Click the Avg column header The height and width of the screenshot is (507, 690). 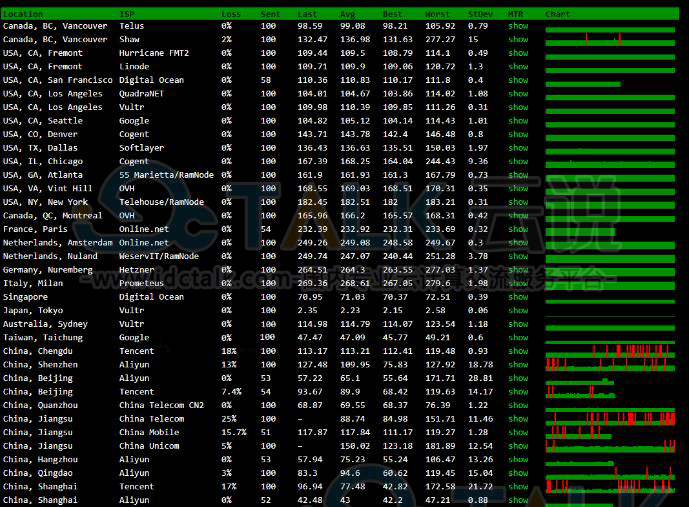(x=348, y=14)
